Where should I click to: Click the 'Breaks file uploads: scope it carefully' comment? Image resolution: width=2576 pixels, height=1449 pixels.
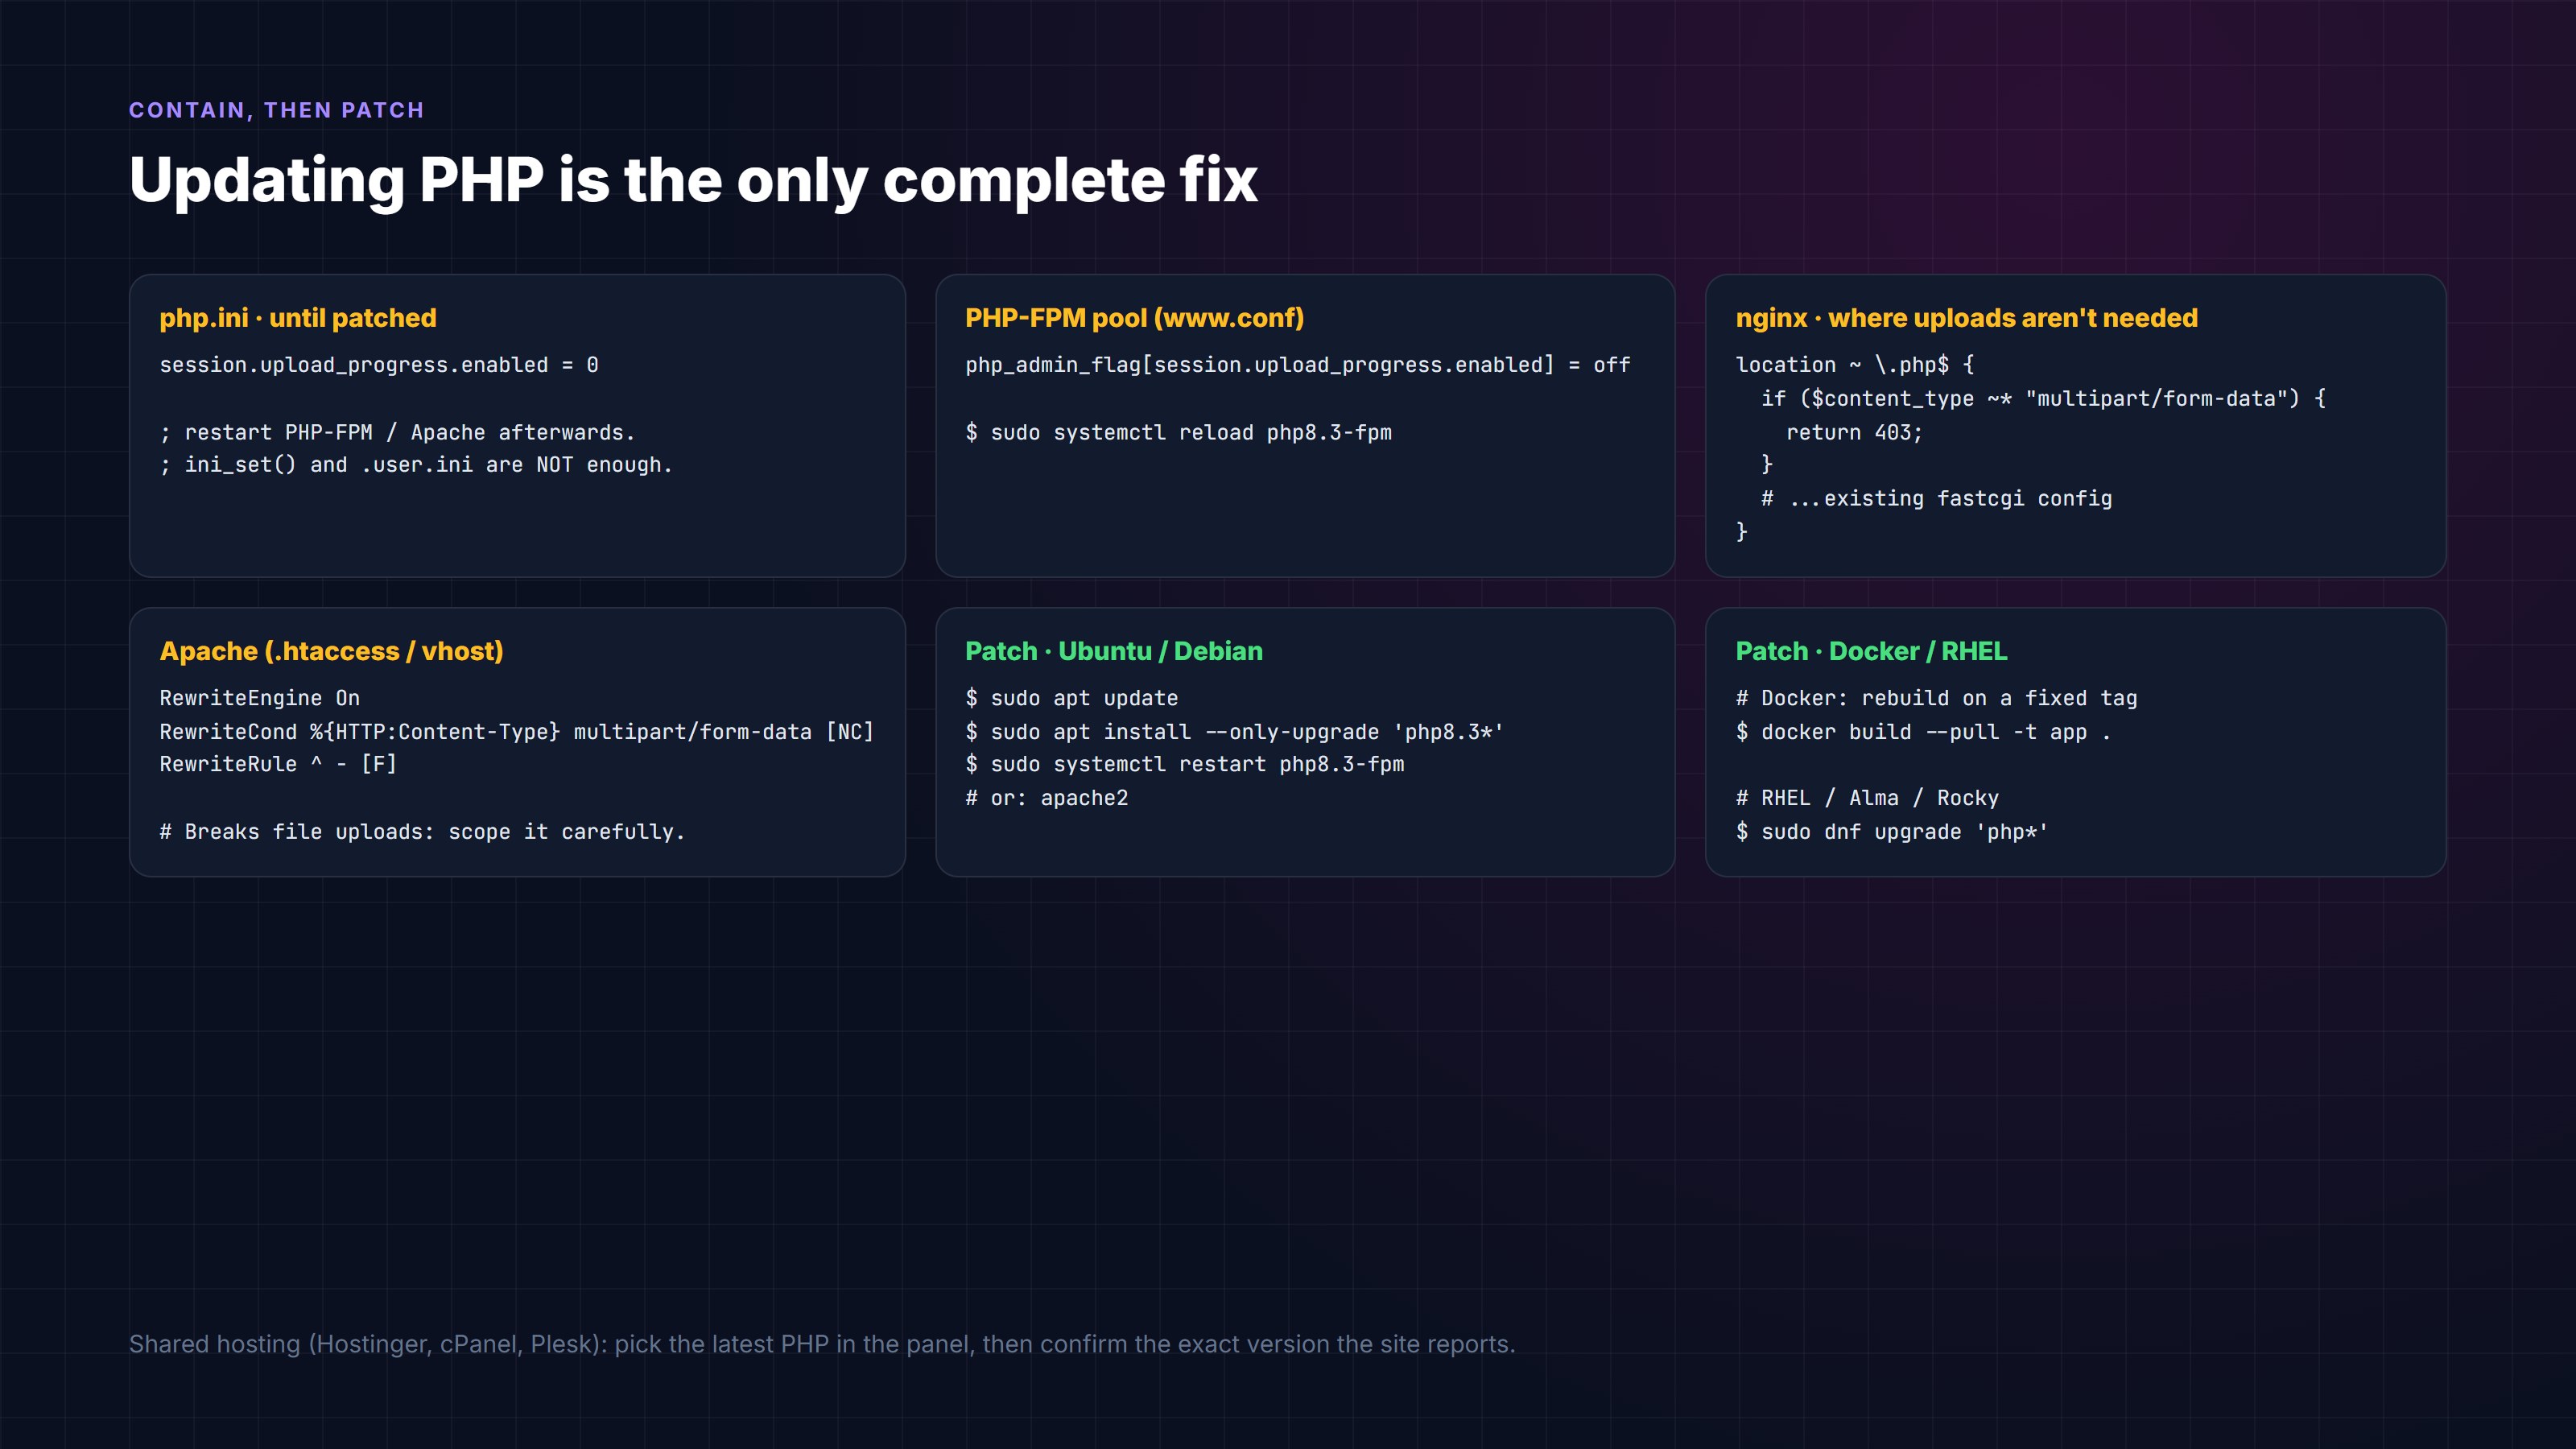click(422, 832)
